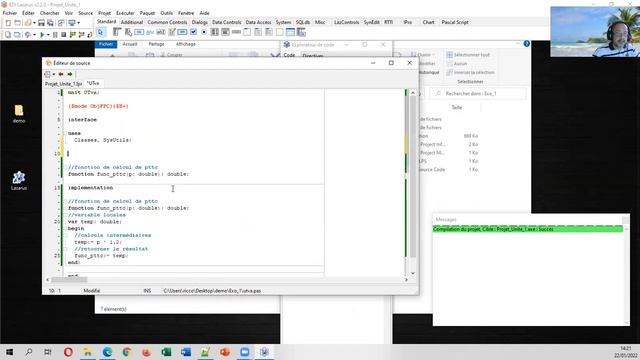Click the Save All icon

[50, 23]
